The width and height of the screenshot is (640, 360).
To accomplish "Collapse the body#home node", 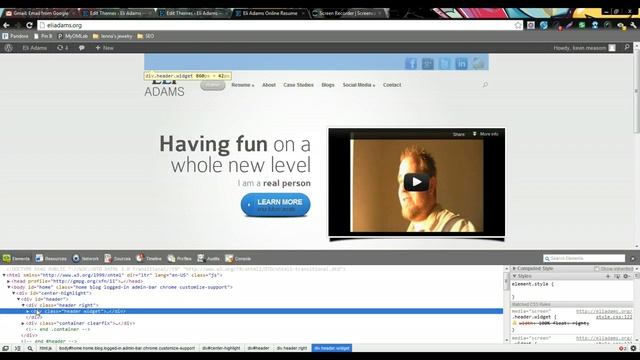I will 9,287.
